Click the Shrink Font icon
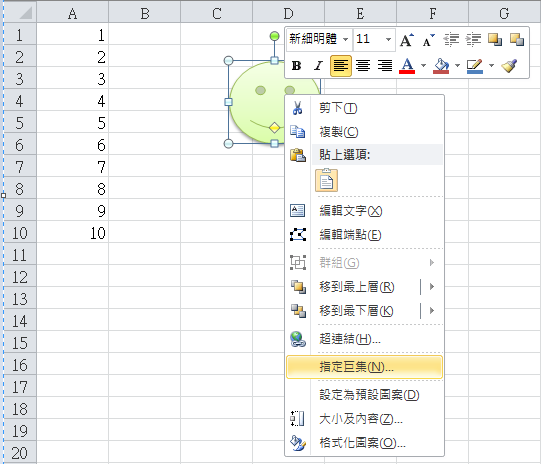This screenshot has width=541, height=464. tap(429, 40)
